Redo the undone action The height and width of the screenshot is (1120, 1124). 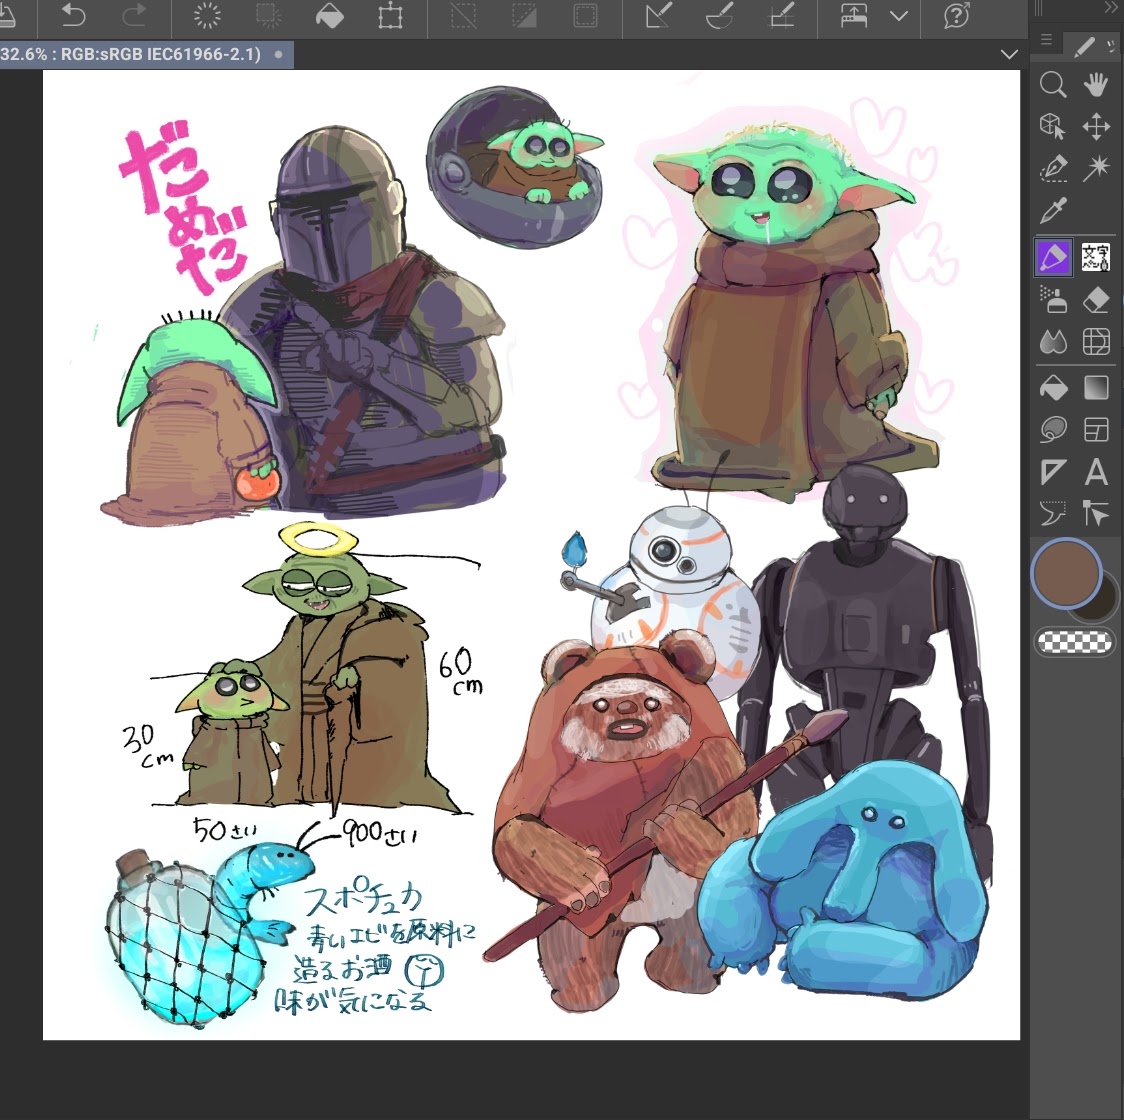coord(133,16)
